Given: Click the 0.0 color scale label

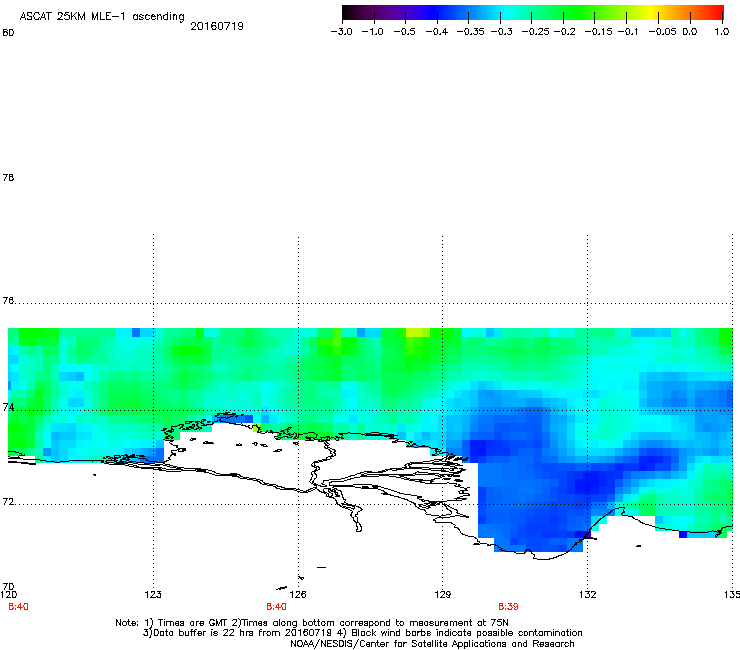Looking at the screenshot, I should pos(690,32).
